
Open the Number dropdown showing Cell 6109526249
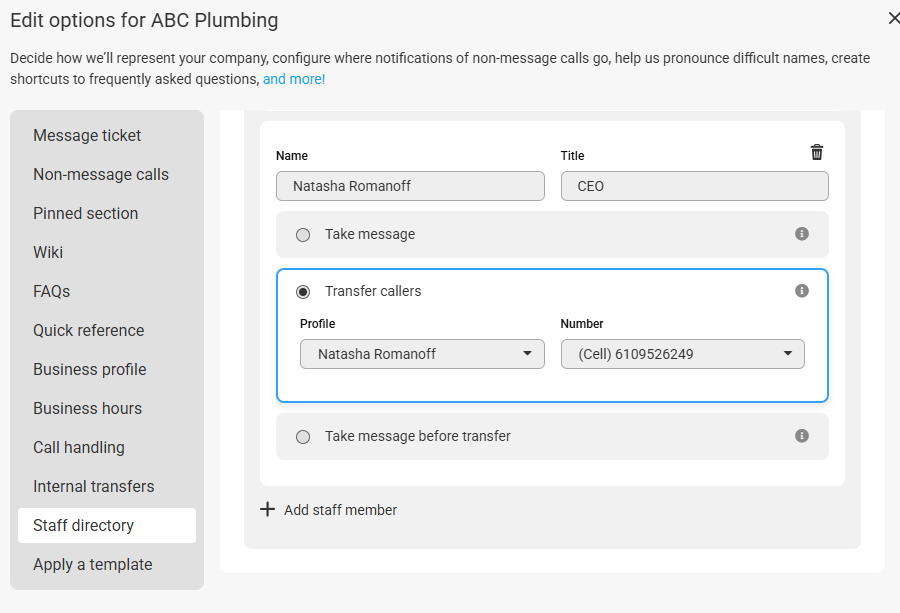pos(682,354)
